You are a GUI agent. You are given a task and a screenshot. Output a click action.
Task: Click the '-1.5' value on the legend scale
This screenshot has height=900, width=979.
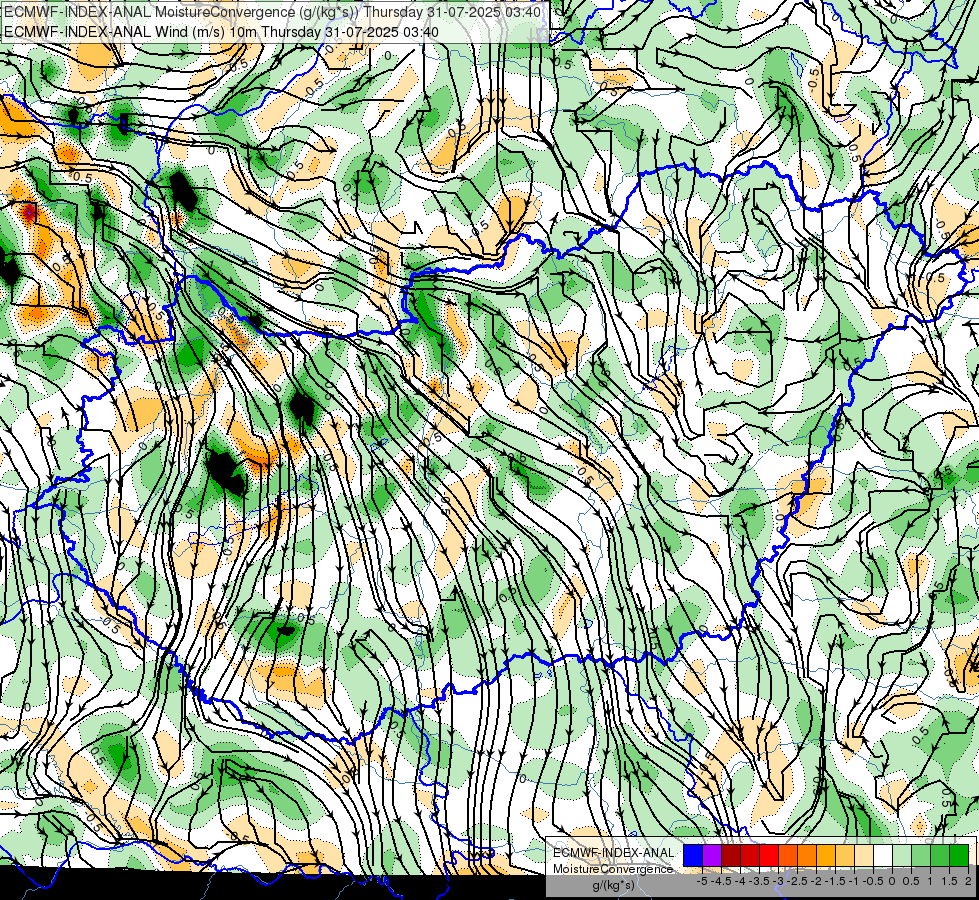tap(835, 881)
